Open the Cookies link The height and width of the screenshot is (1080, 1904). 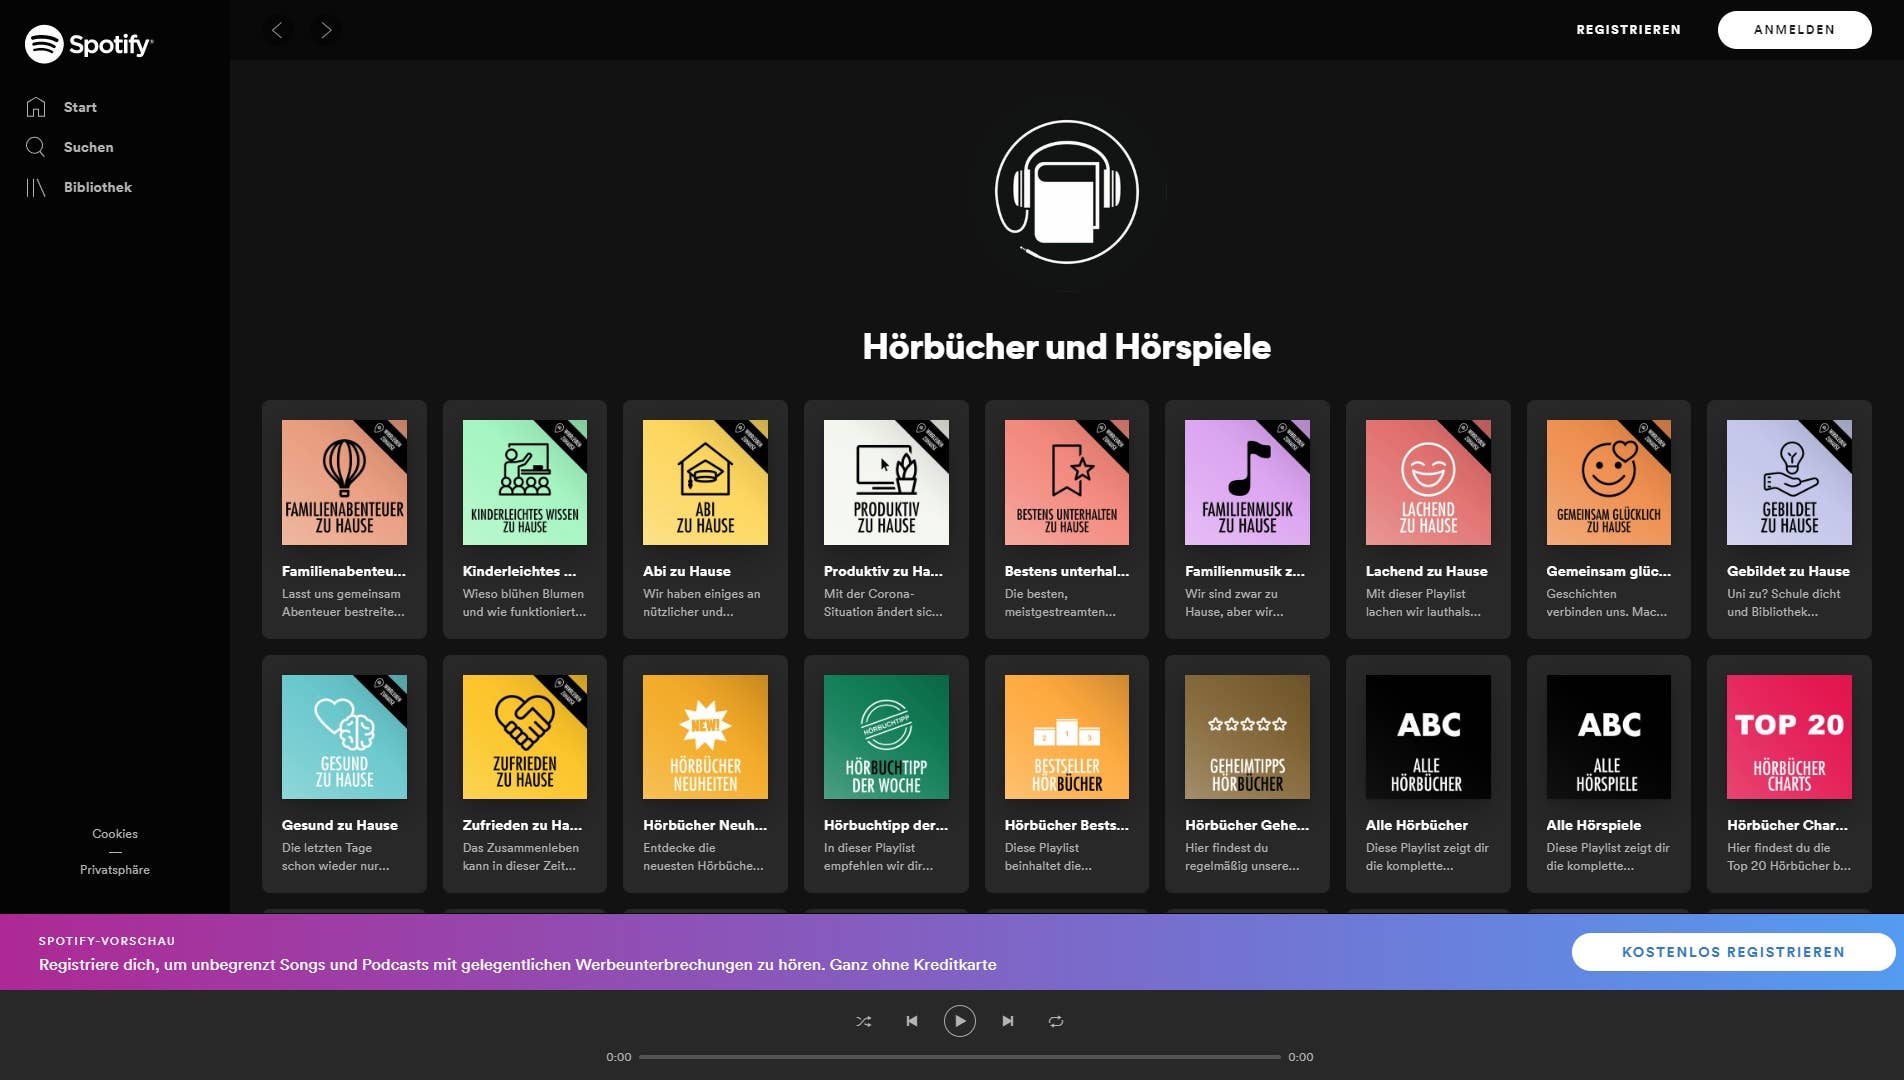[114, 834]
